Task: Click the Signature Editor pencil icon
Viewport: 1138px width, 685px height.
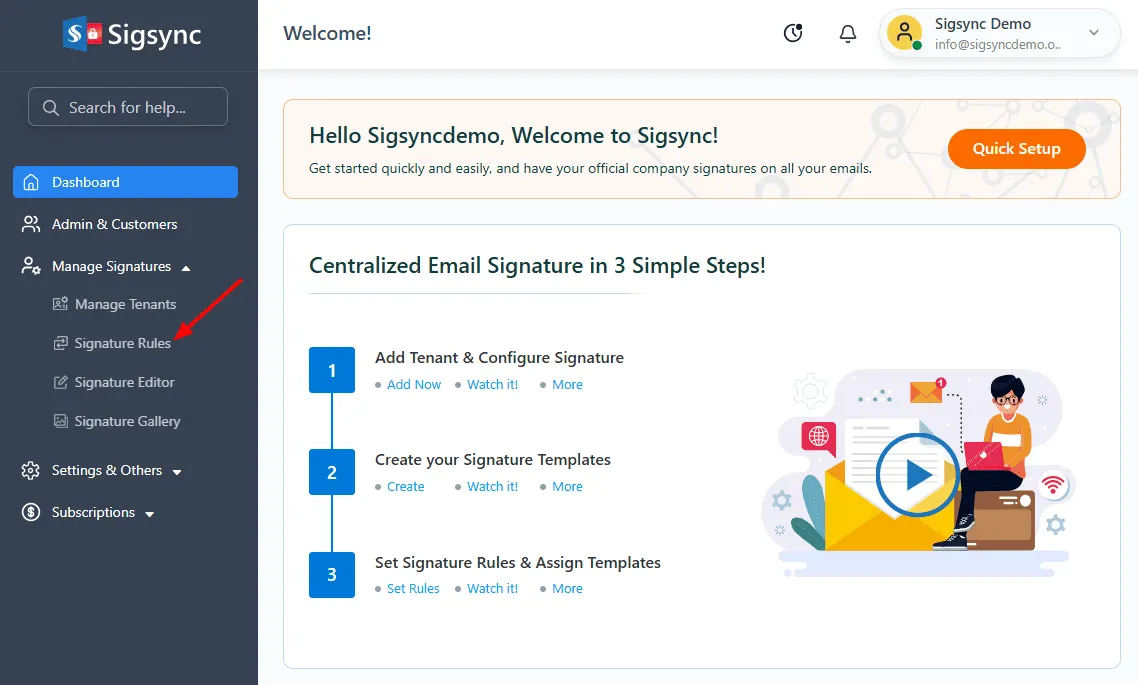Action: tap(60, 382)
